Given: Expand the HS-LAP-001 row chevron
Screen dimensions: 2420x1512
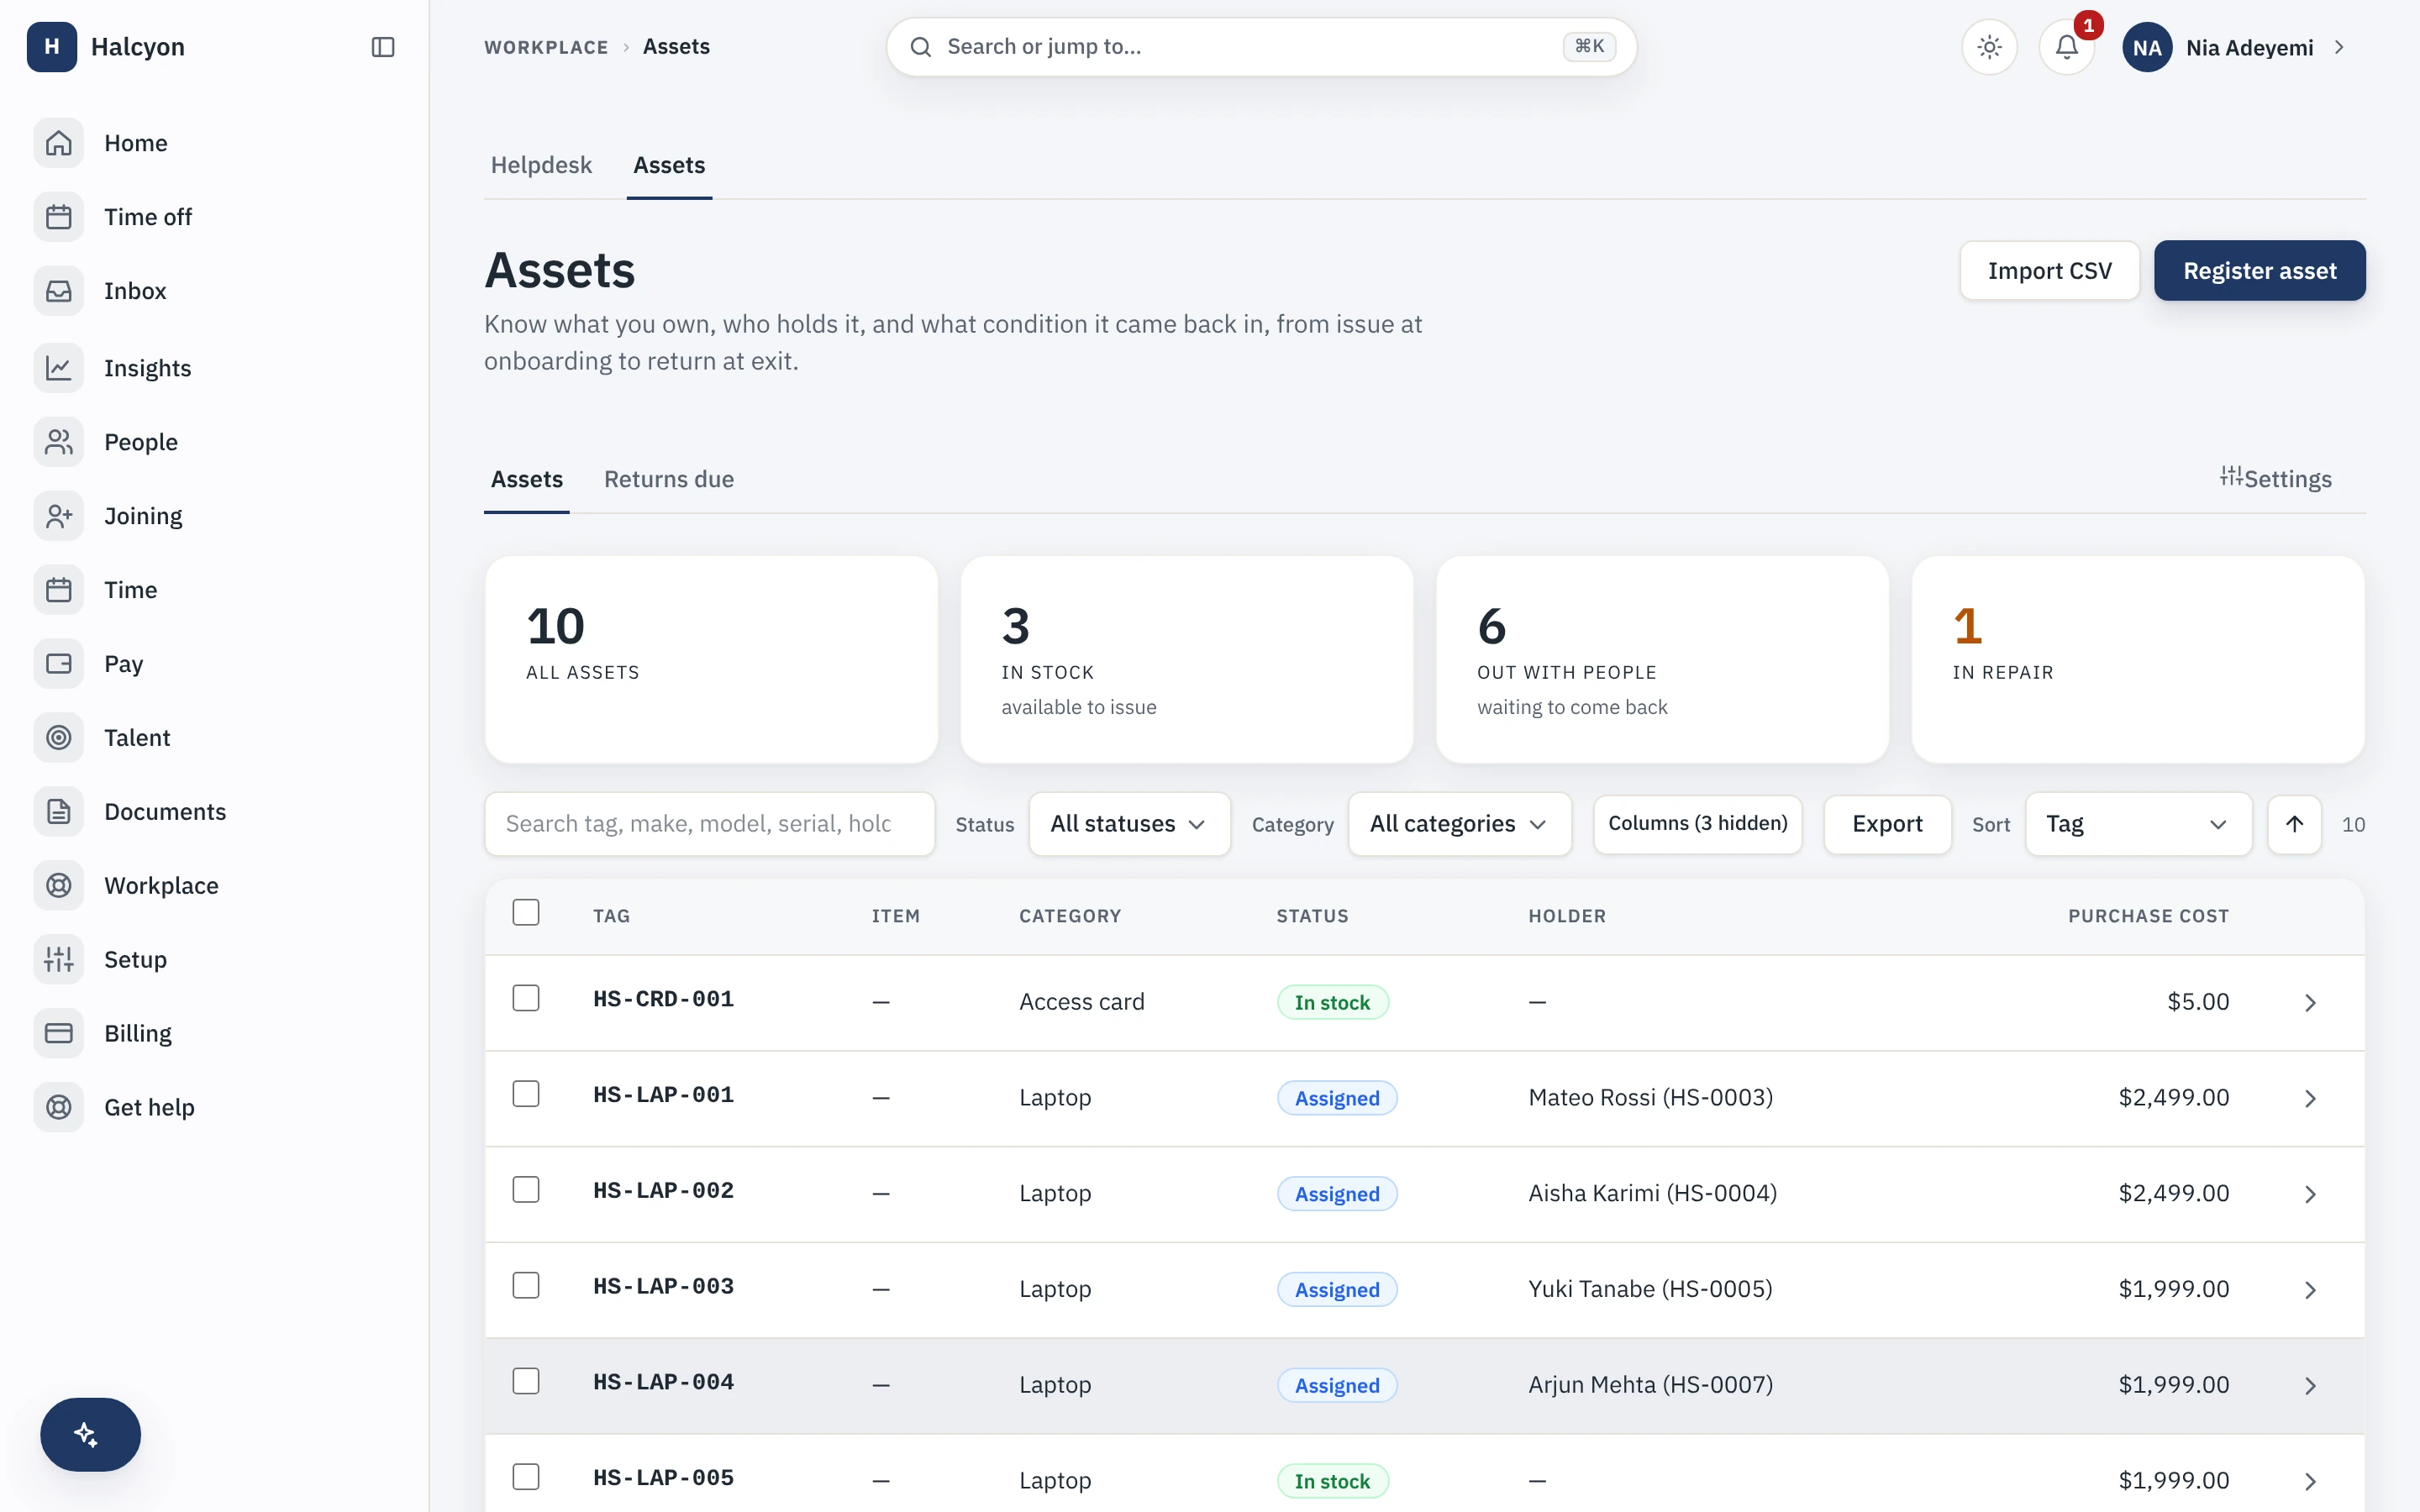Looking at the screenshot, I should click(2310, 1098).
